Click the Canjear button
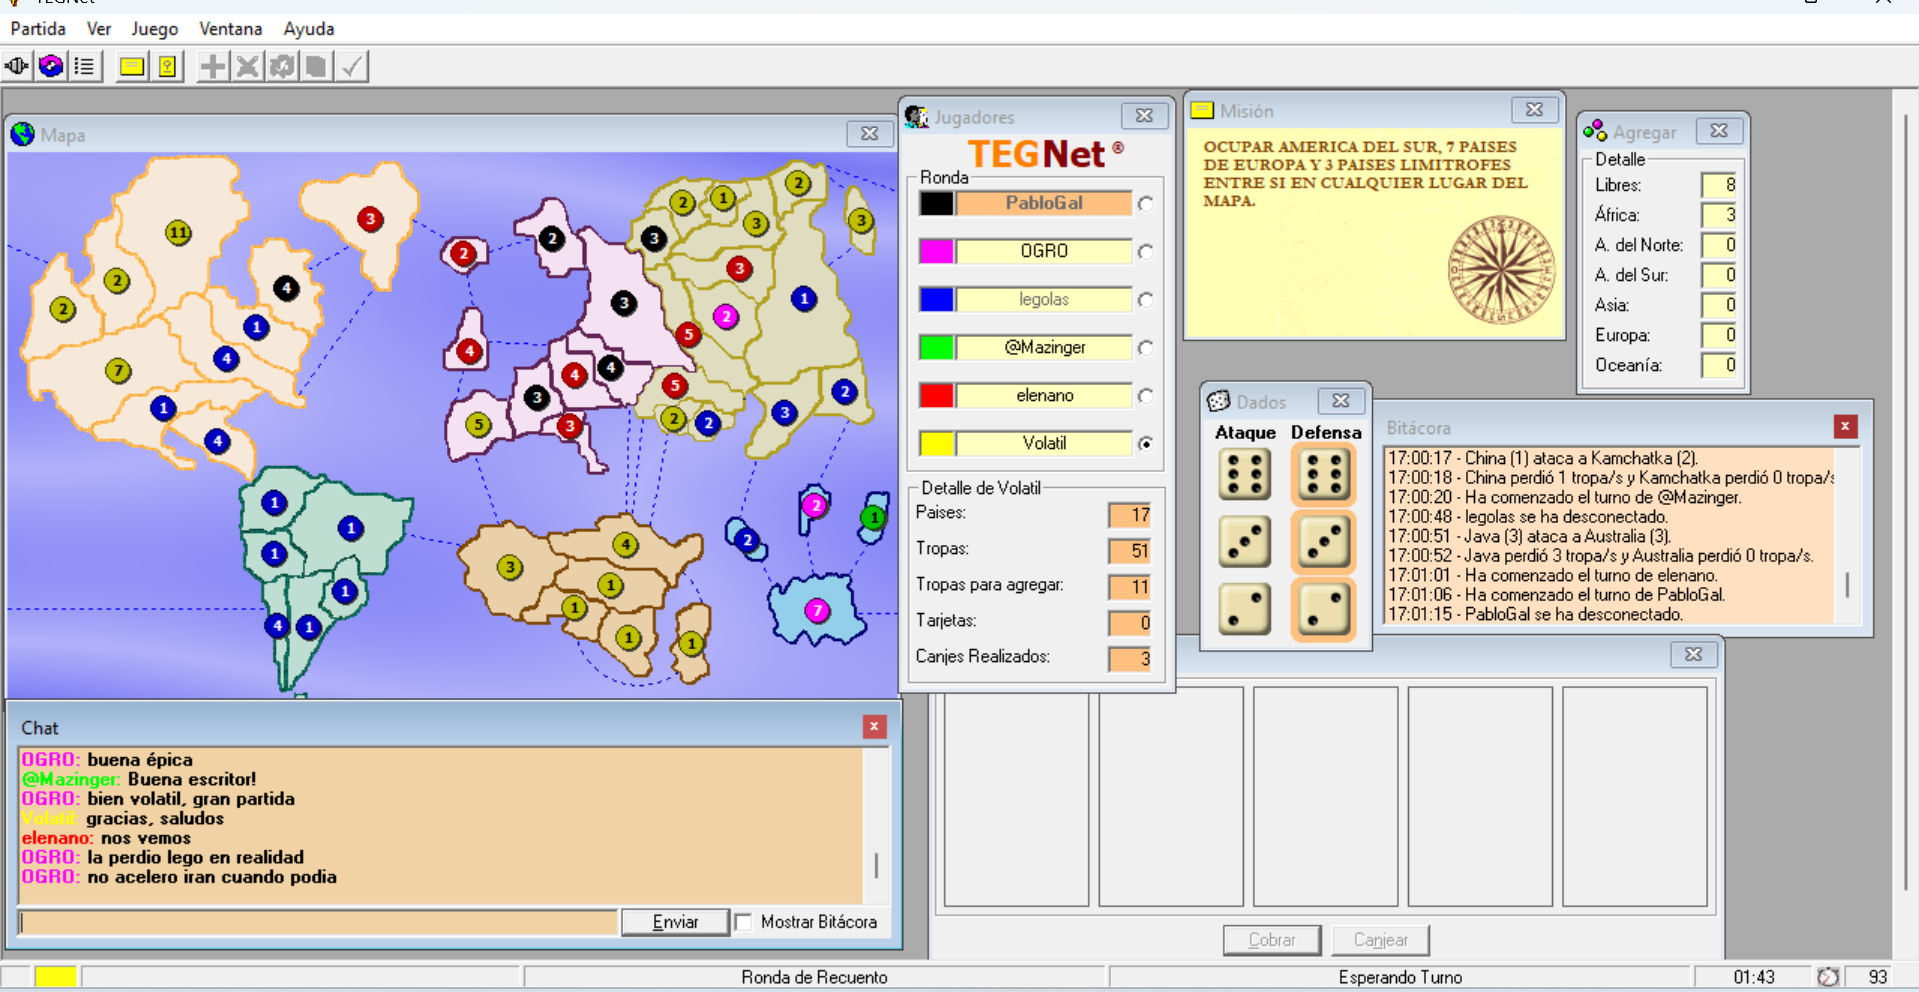Screen dimensions: 1919x992 [1380, 940]
